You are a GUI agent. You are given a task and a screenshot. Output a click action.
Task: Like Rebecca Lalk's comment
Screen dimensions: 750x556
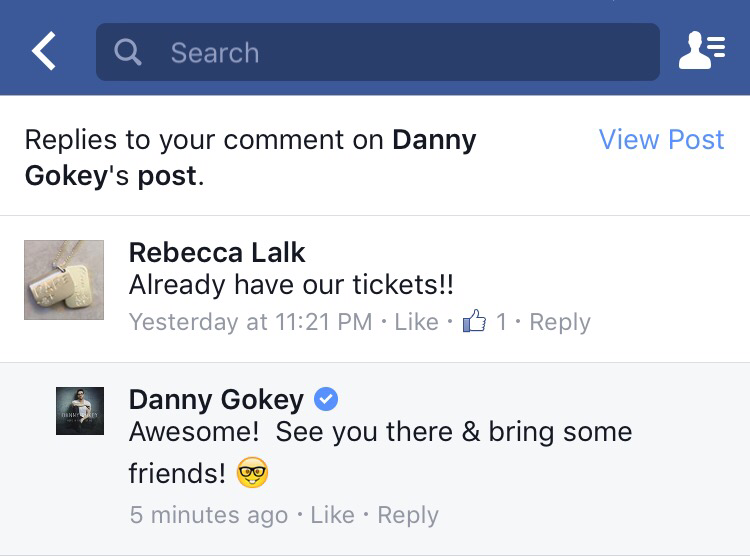416,322
